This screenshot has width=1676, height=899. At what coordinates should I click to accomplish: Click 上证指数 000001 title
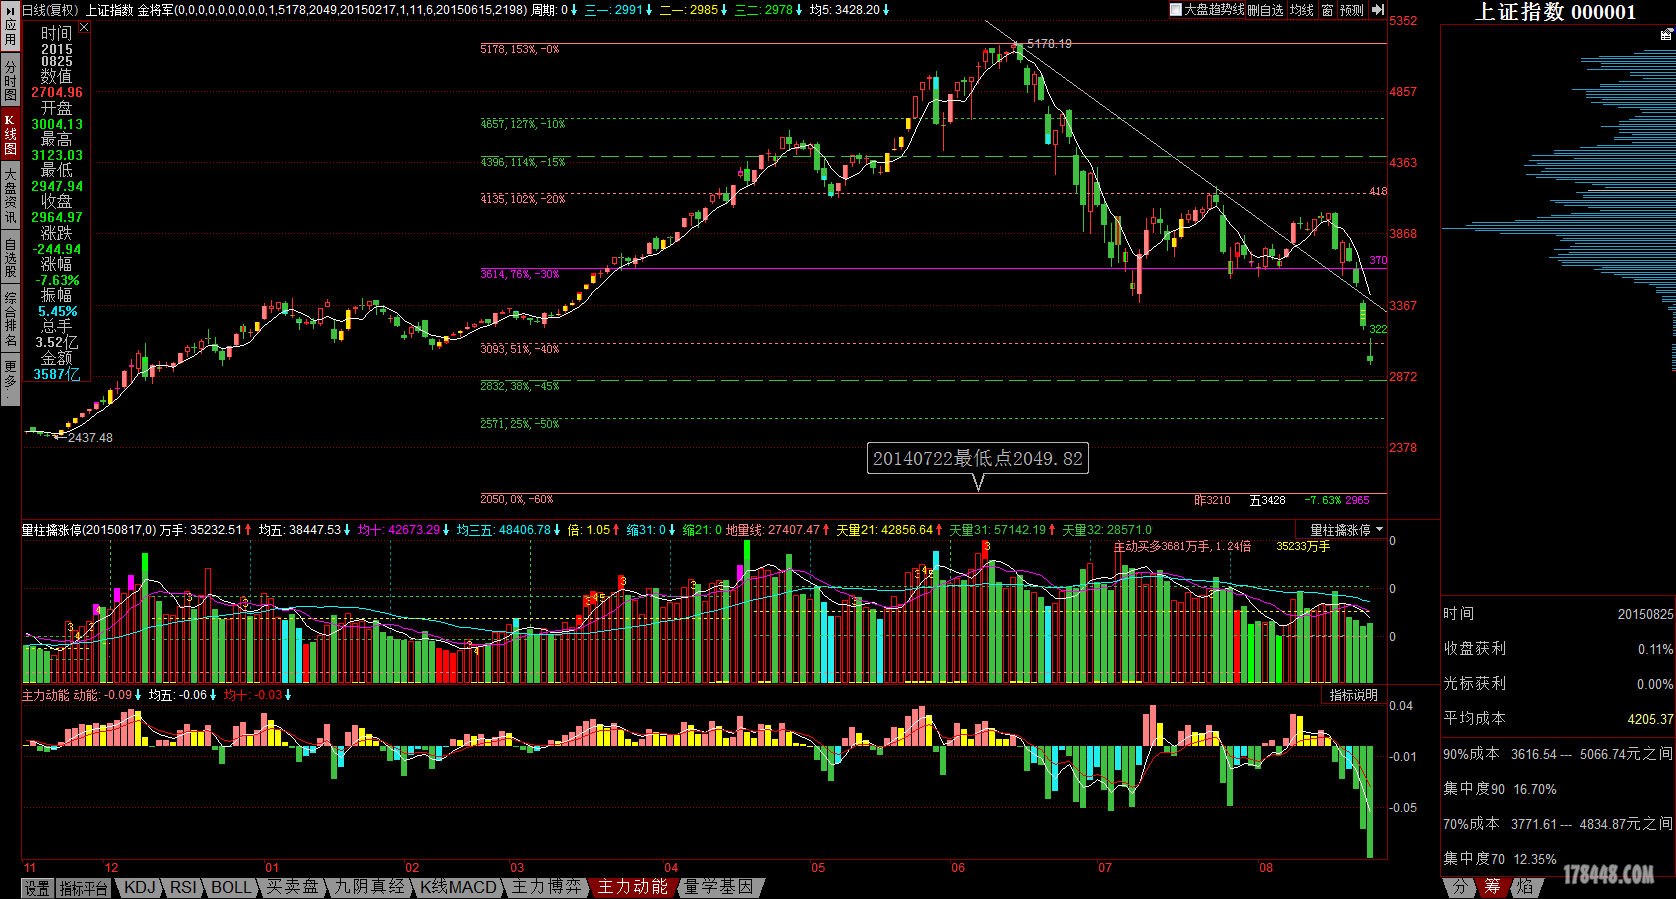pos(1556,12)
